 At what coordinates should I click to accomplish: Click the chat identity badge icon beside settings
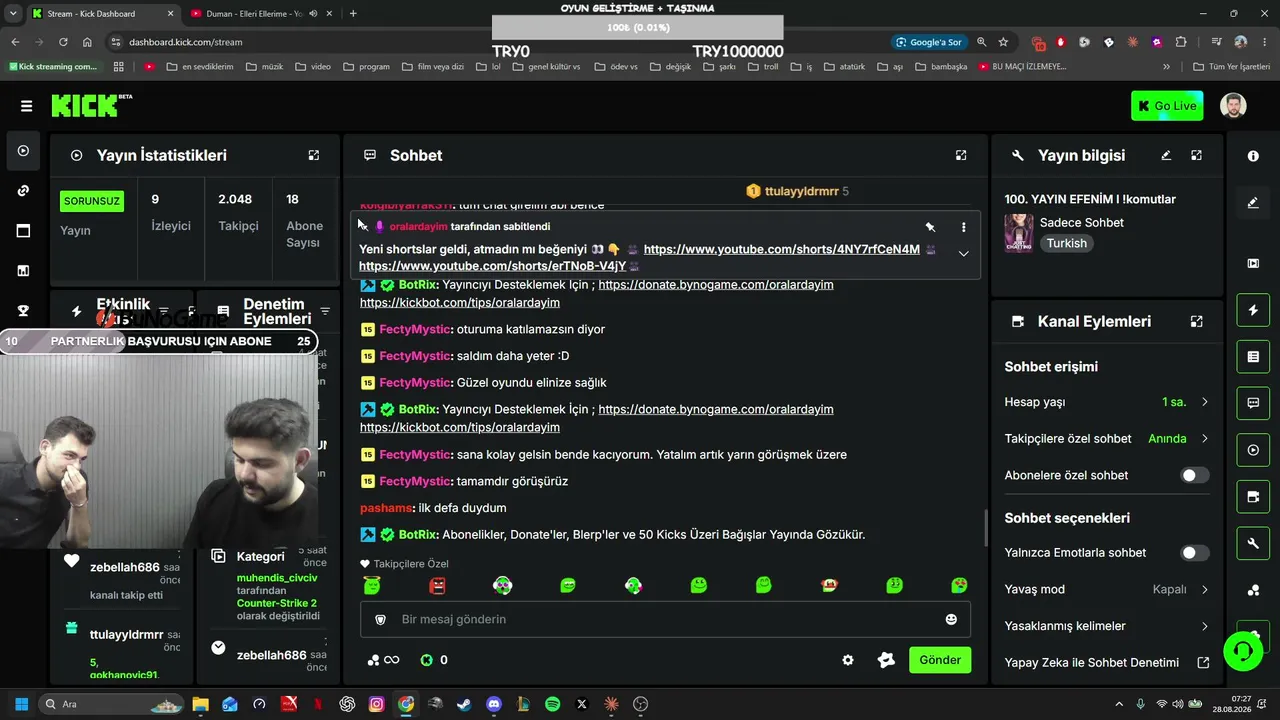886,660
